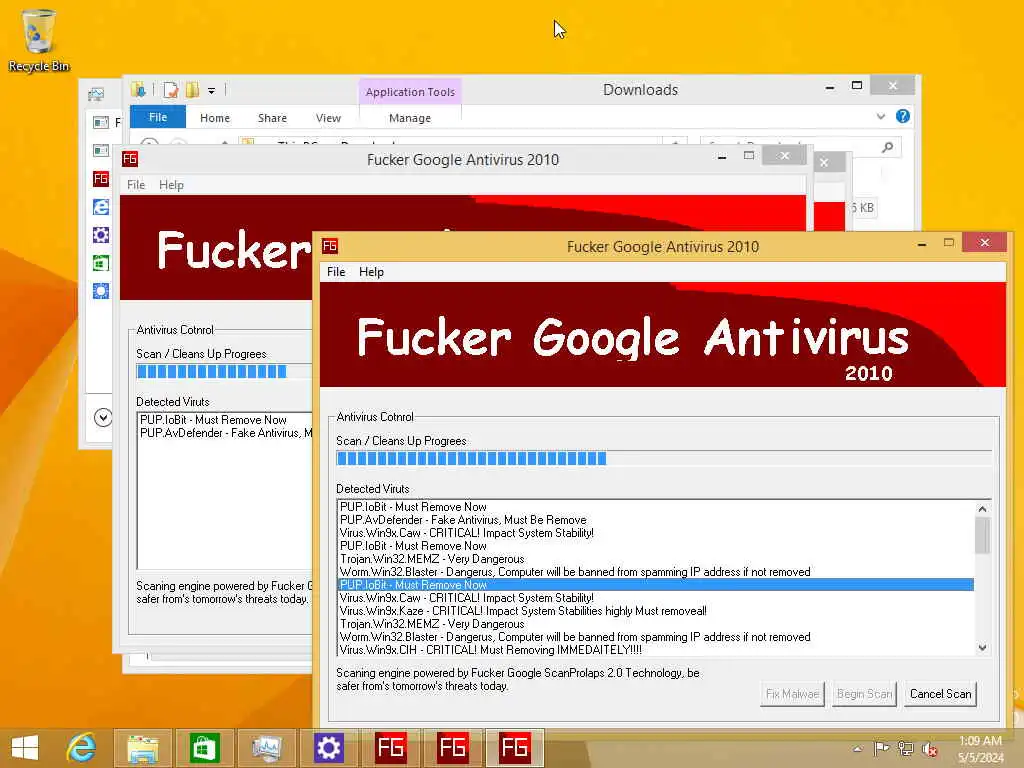Open the purple settings gear taskbar icon
1024x768 pixels.
(x=328, y=748)
